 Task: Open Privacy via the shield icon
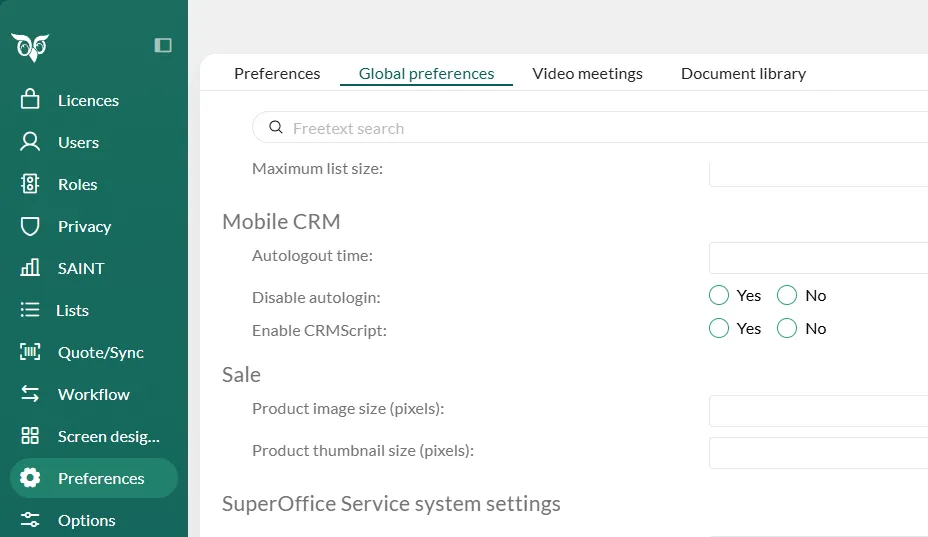click(x=30, y=226)
